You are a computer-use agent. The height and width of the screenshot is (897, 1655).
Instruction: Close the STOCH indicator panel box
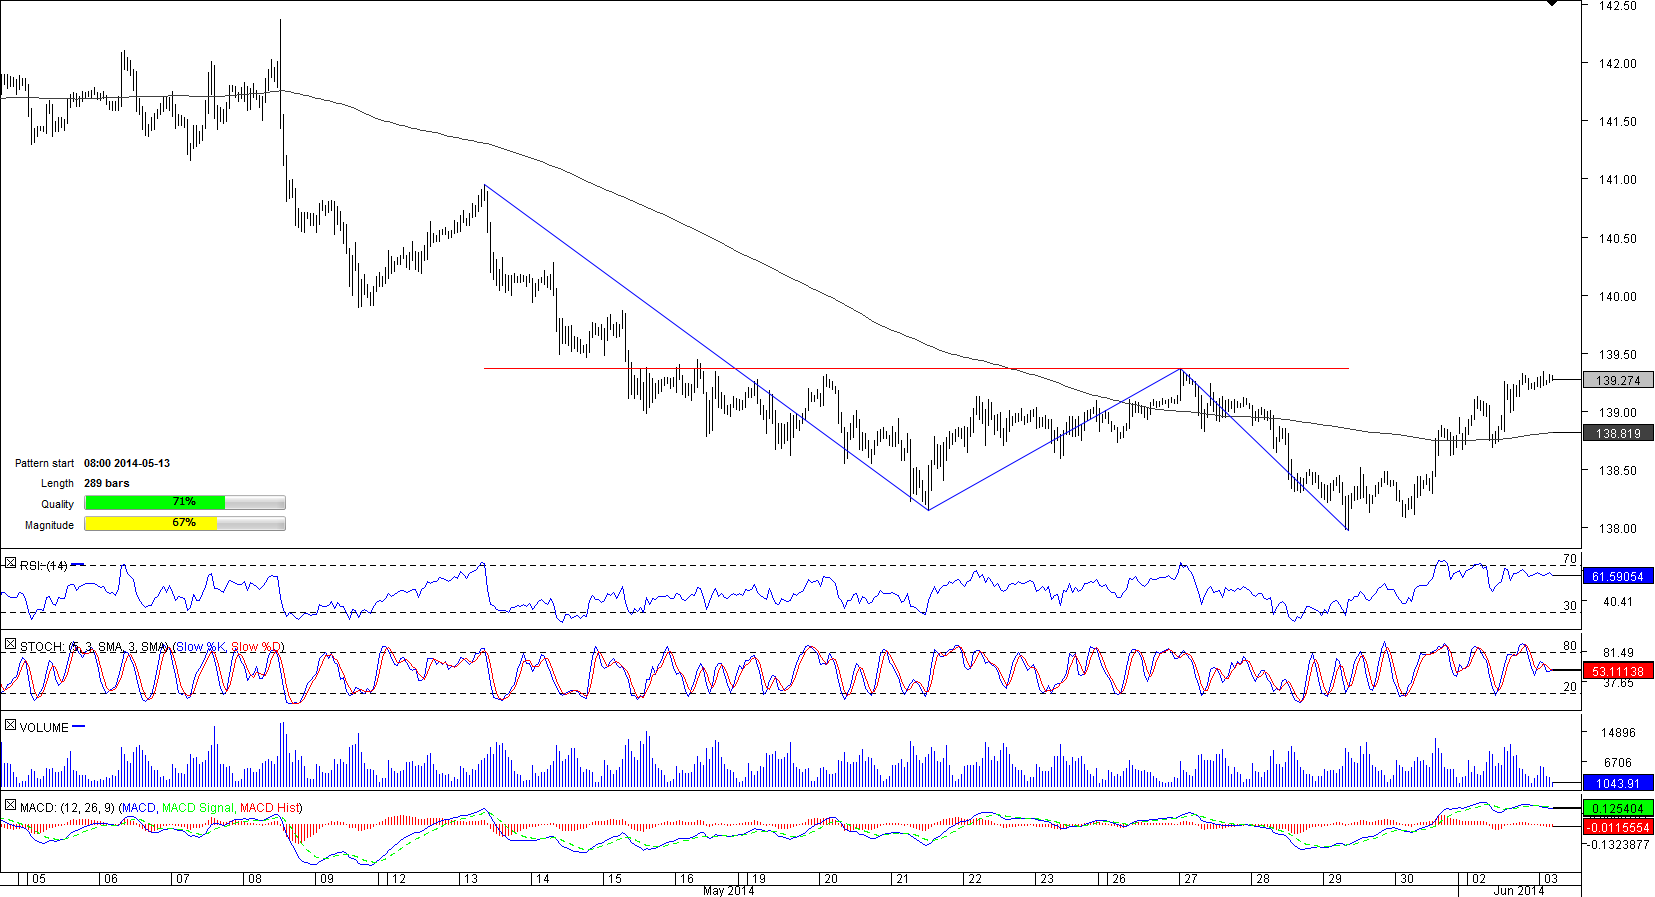(x=10, y=646)
